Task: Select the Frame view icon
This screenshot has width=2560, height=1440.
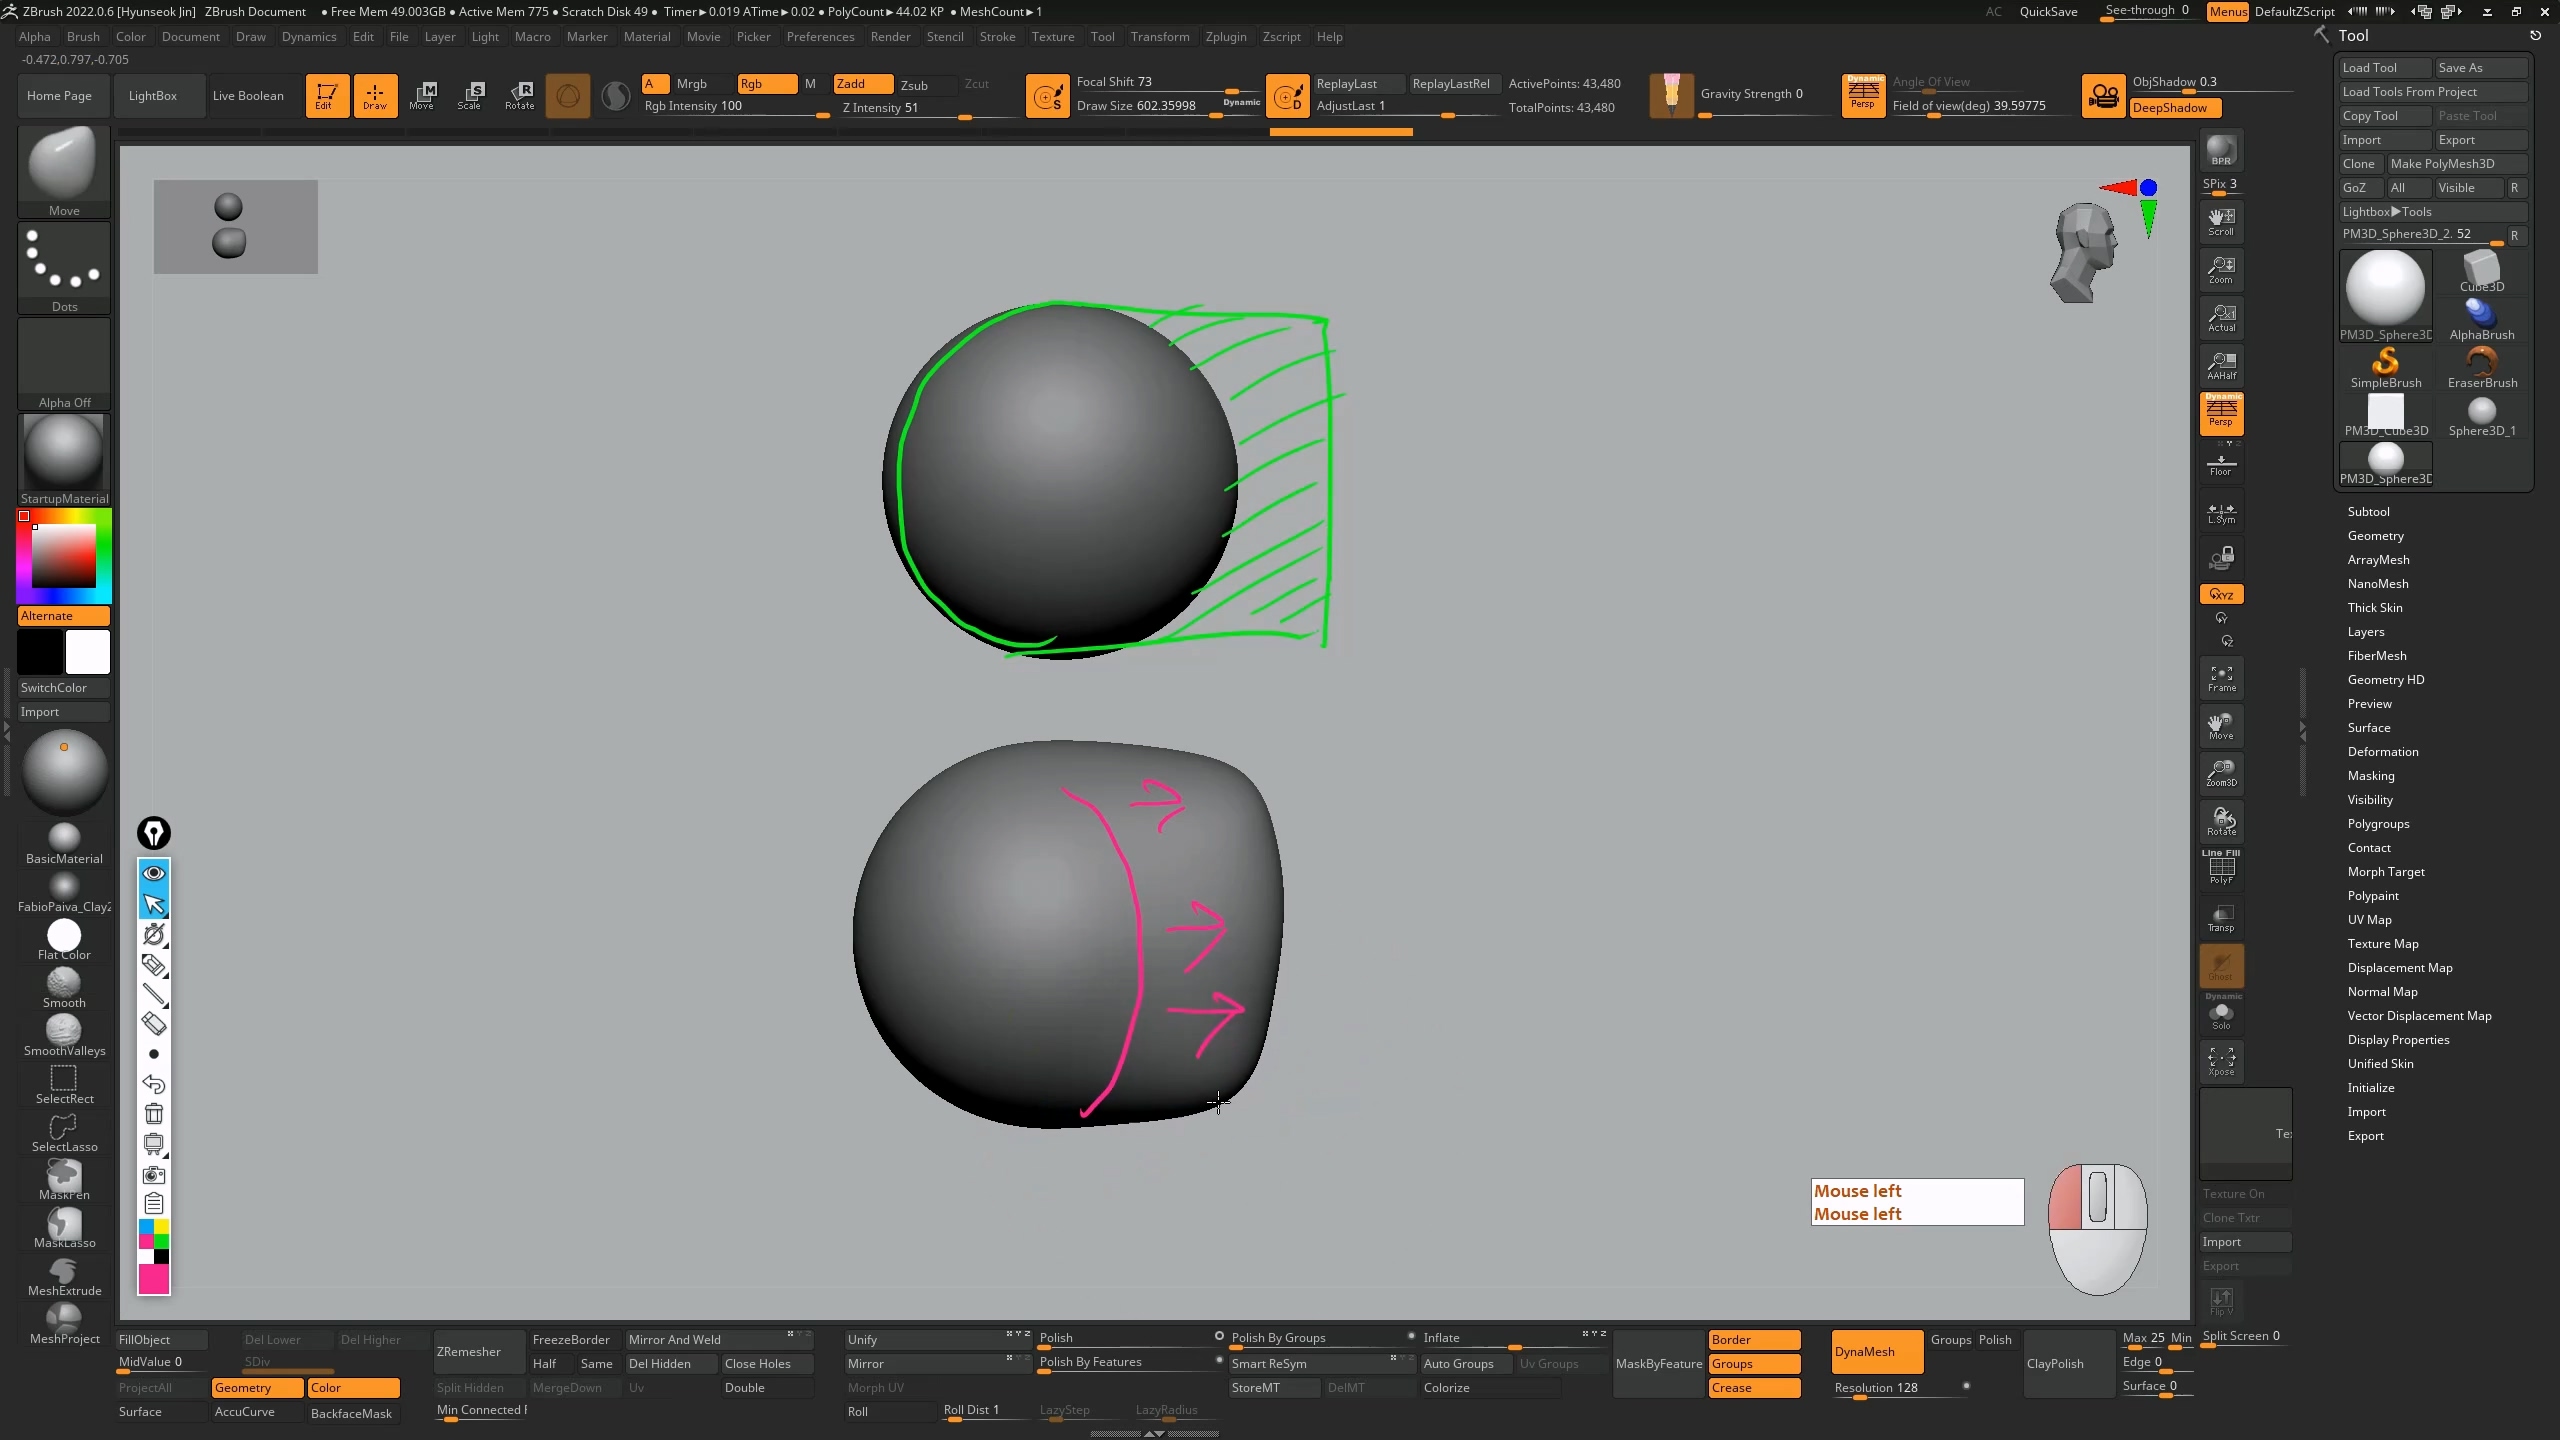Action: pyautogui.click(x=2221, y=678)
